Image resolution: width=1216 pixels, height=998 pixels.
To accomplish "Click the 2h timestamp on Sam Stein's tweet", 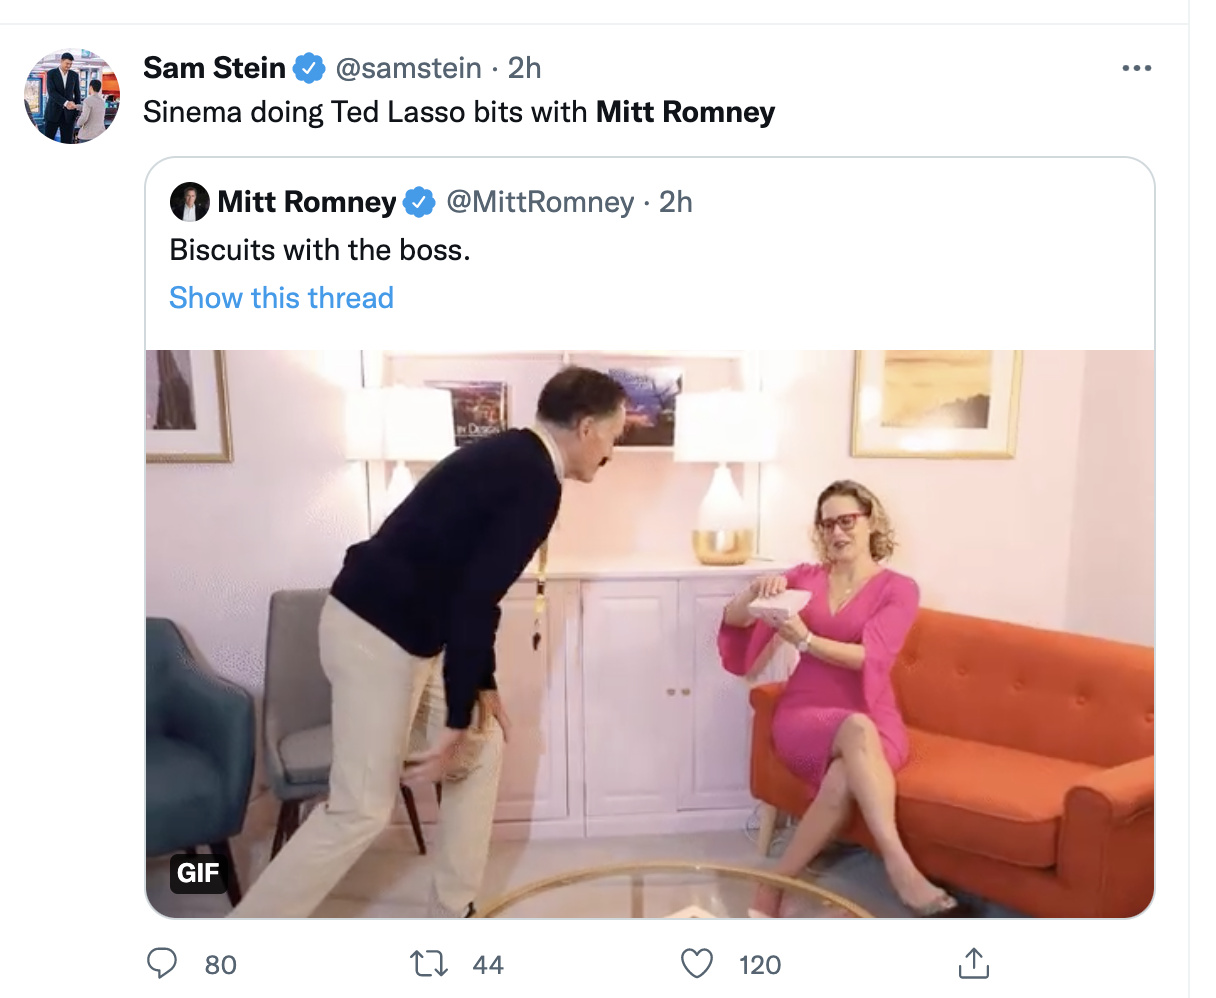I will pos(524,68).
